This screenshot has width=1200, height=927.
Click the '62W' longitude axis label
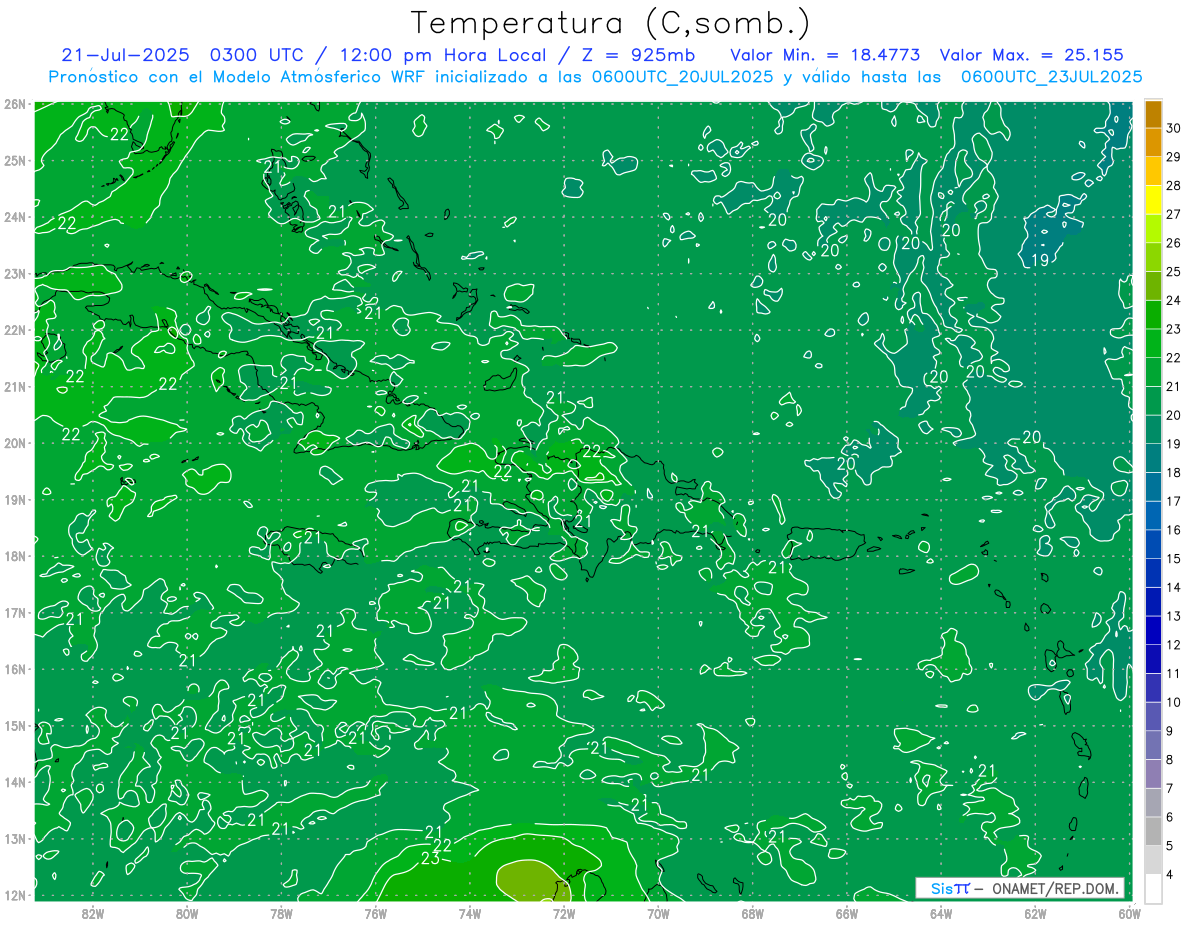coord(1035,912)
